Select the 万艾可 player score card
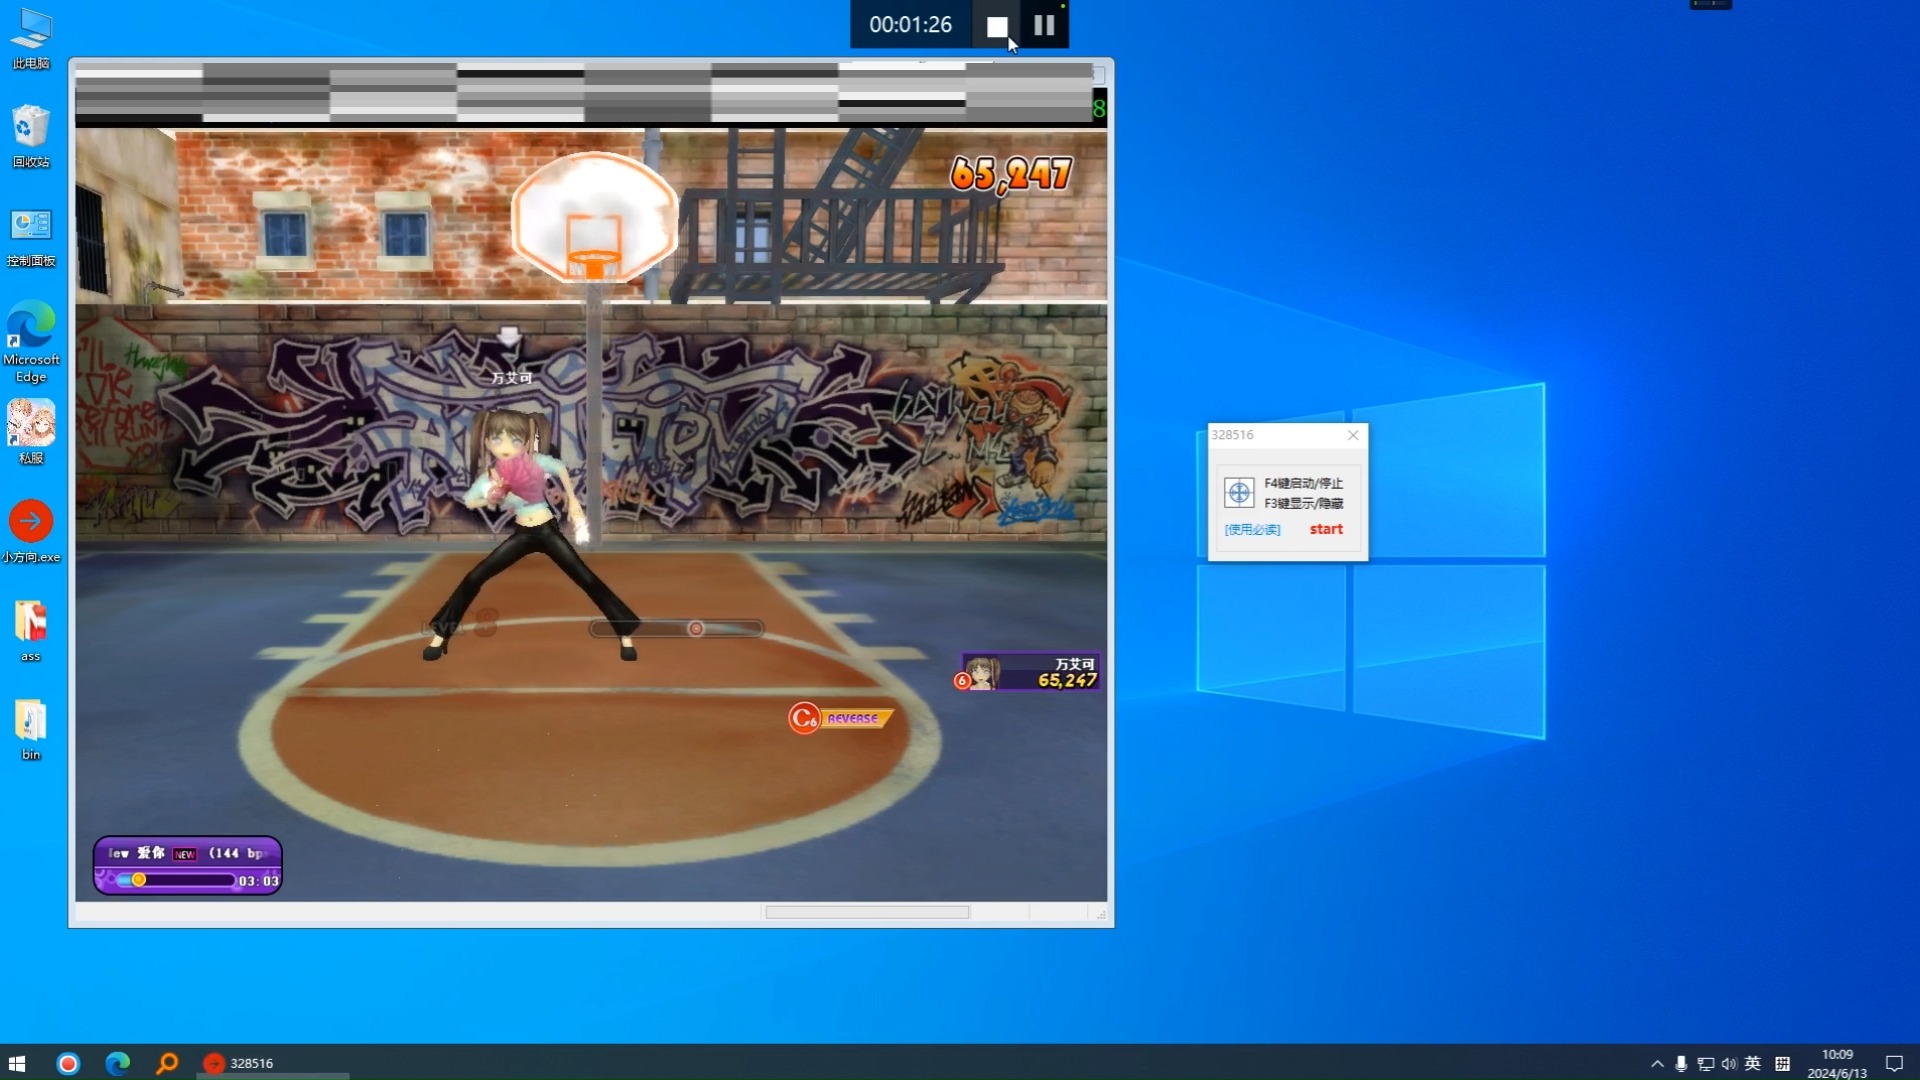 pos(1028,672)
